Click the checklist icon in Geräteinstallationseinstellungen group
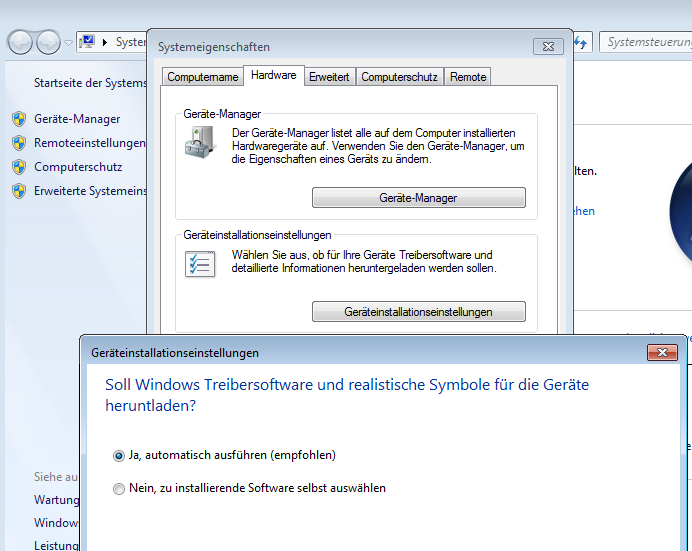Viewport: 692px width, 551px height. coord(200,264)
